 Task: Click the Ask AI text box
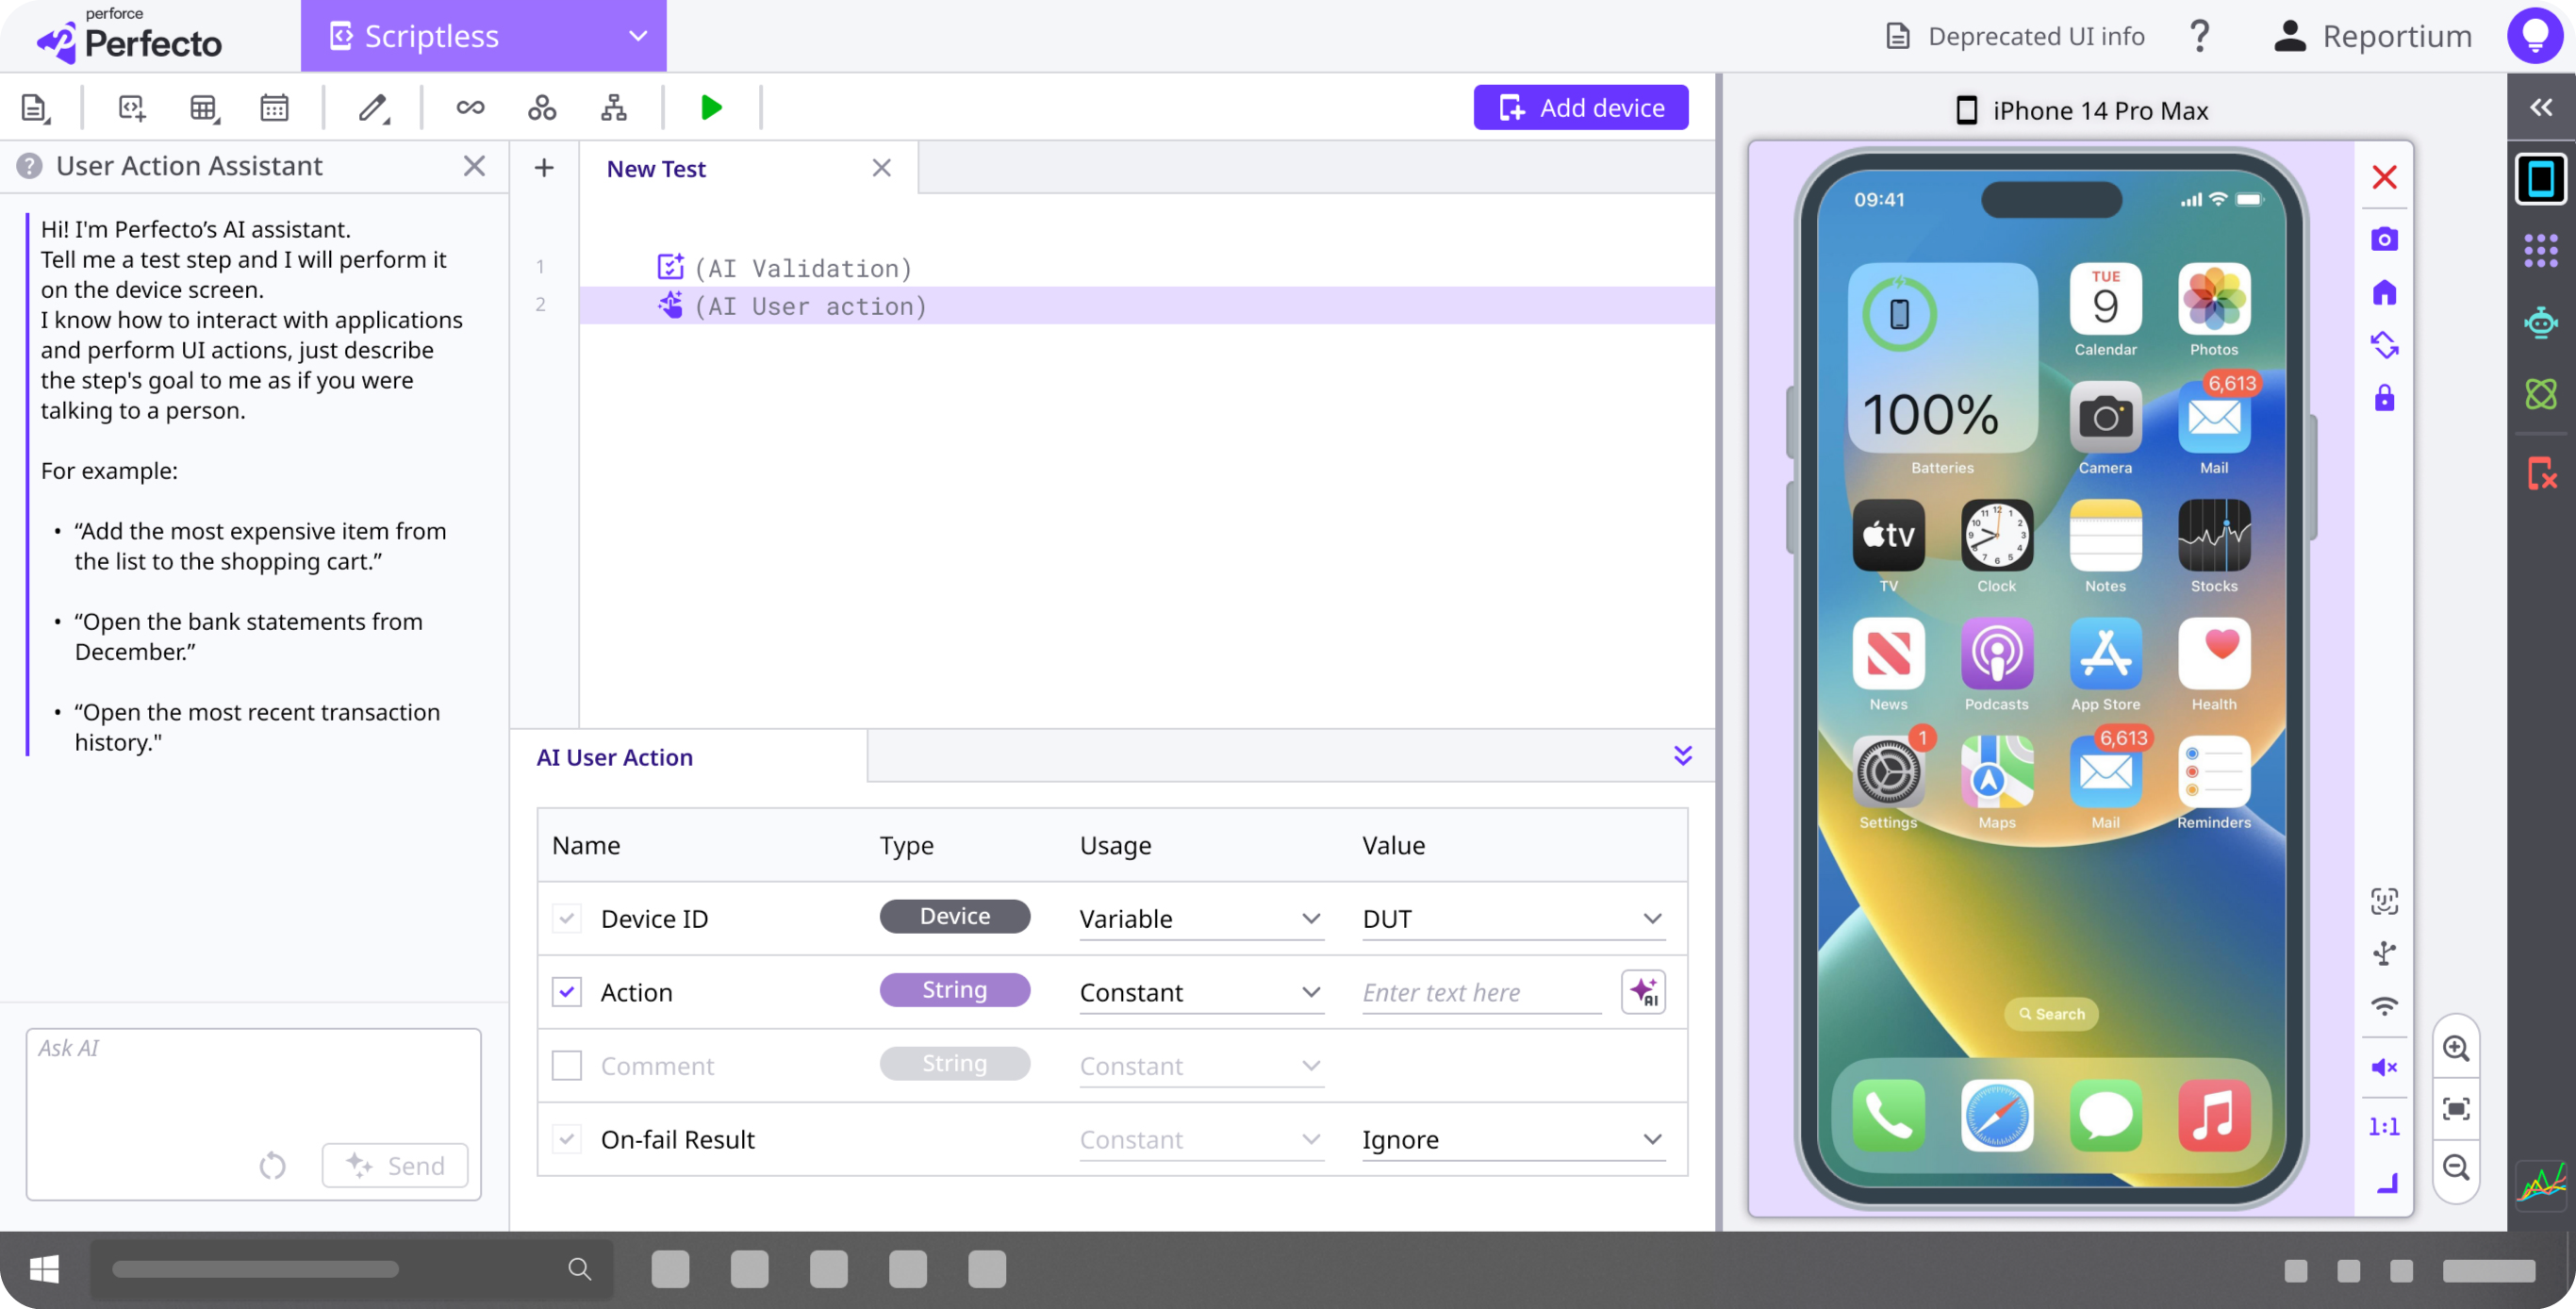pyautogui.click(x=254, y=1114)
